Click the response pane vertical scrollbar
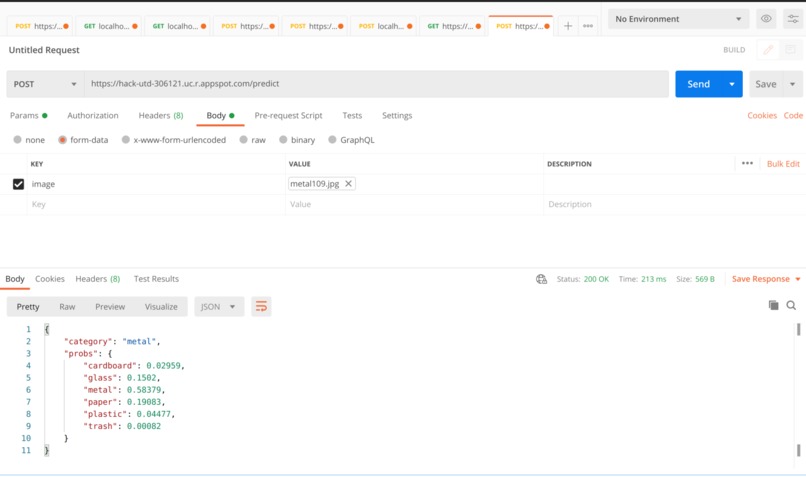Viewport: 806px width, 478px height. click(x=798, y=390)
